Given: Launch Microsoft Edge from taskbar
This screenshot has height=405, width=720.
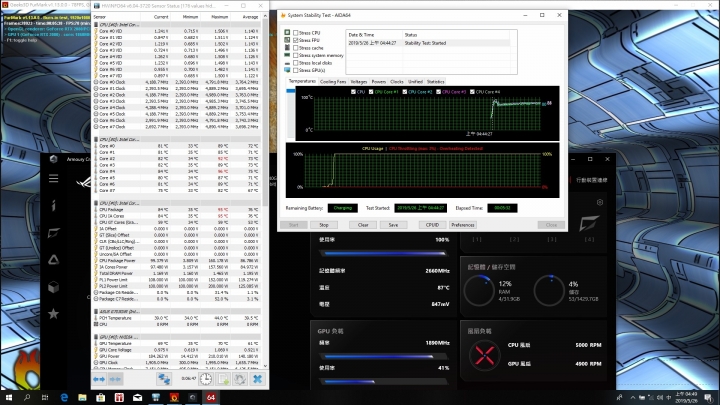Looking at the screenshot, I should tap(64, 398).
